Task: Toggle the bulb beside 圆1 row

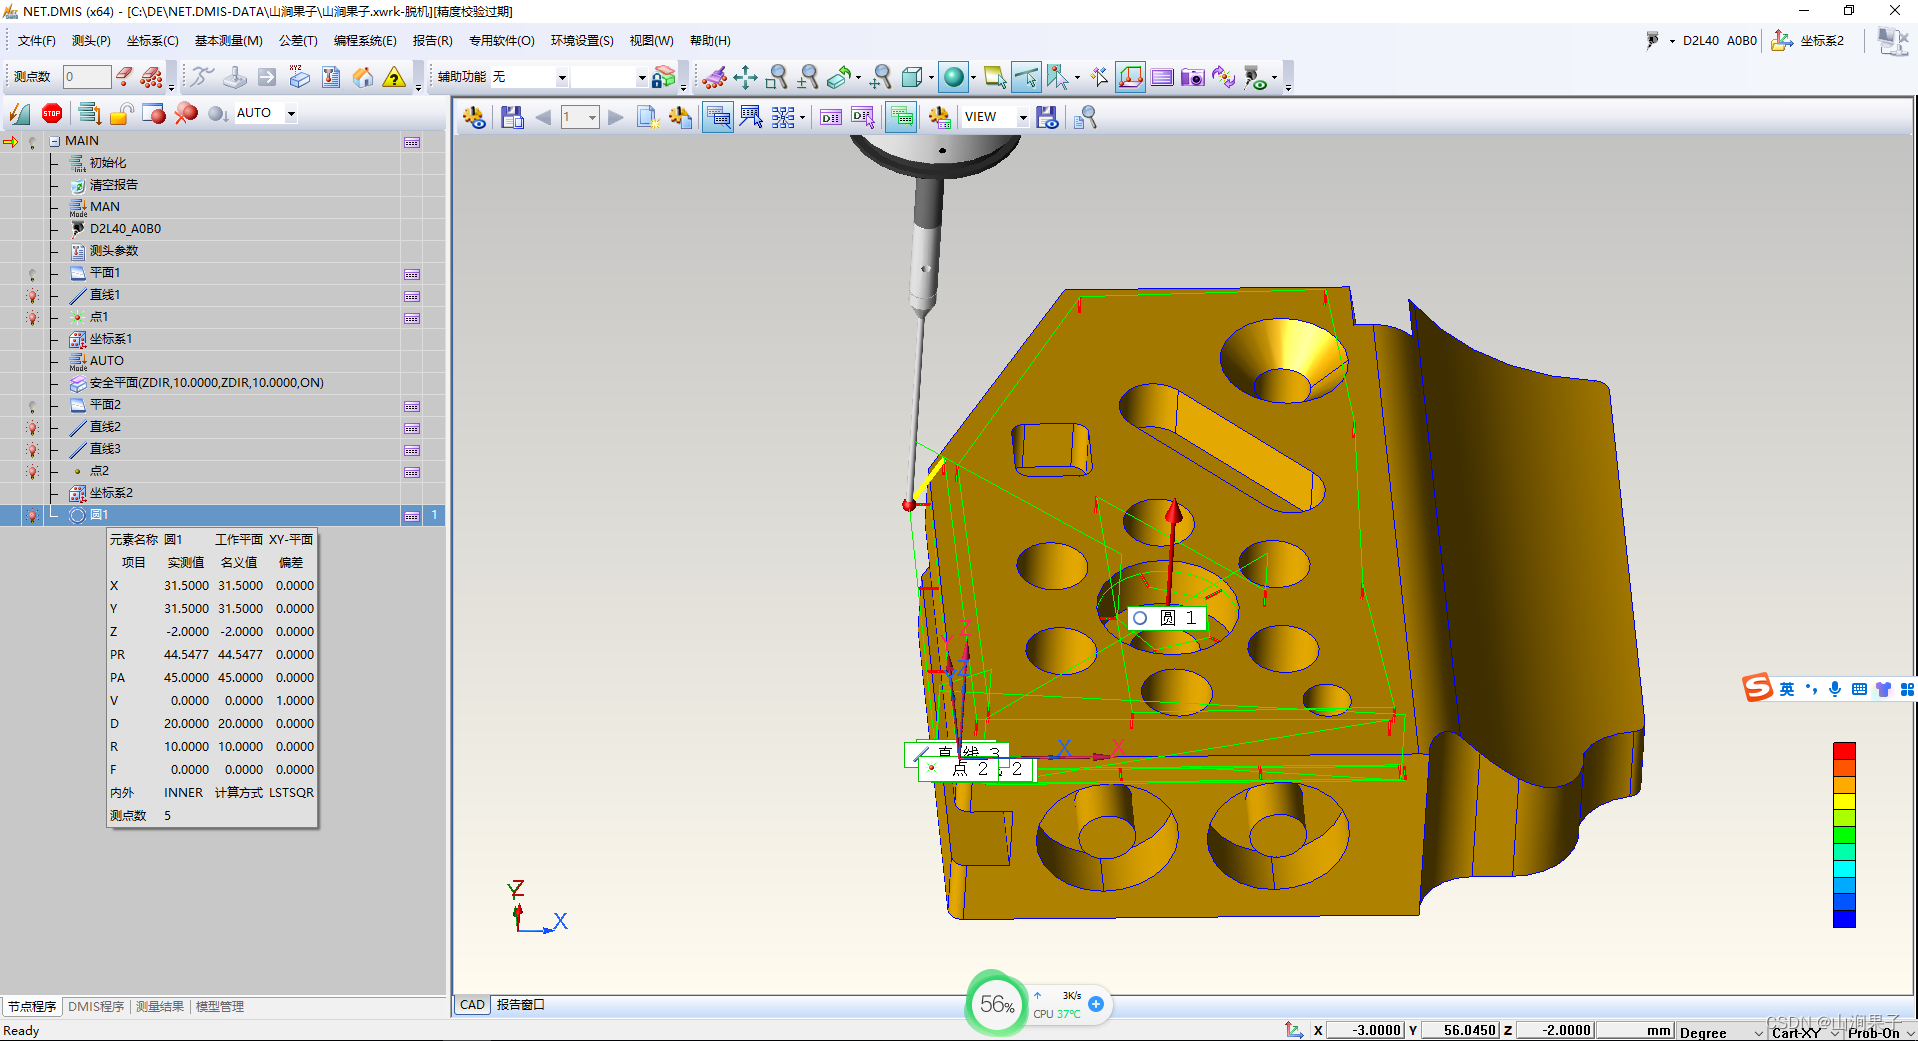Action: point(32,515)
